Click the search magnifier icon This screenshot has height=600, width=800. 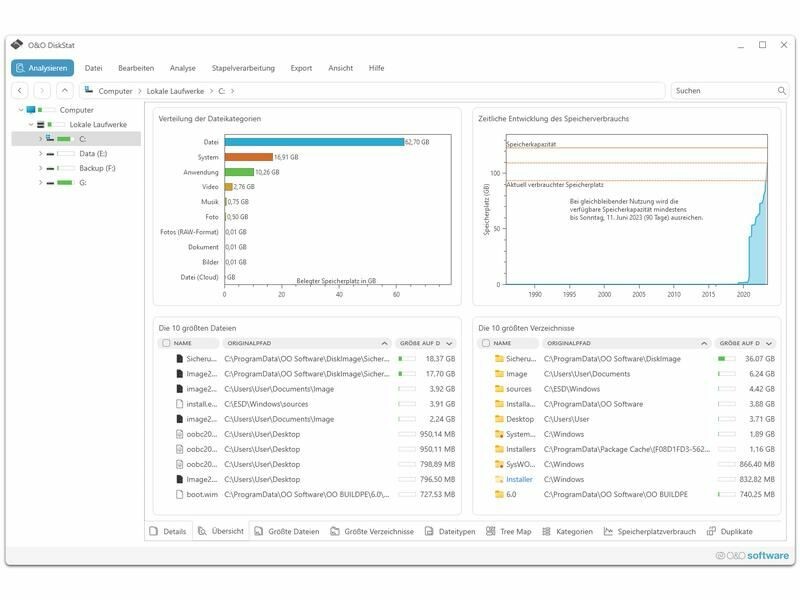[782, 91]
